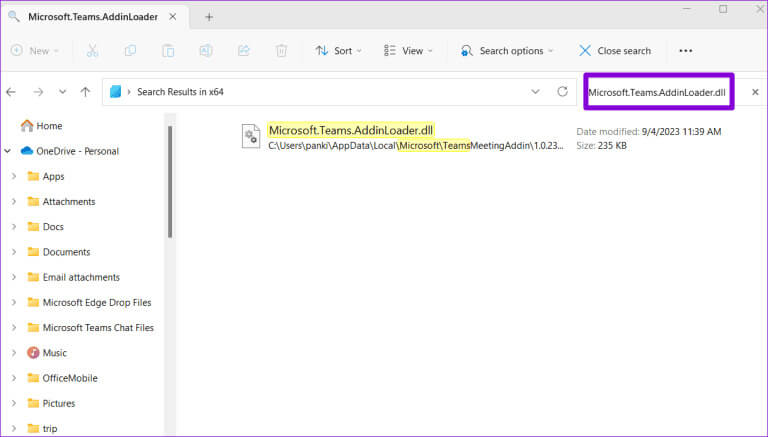Click the Cut scissors icon
The width and height of the screenshot is (768, 437).
pyautogui.click(x=92, y=50)
